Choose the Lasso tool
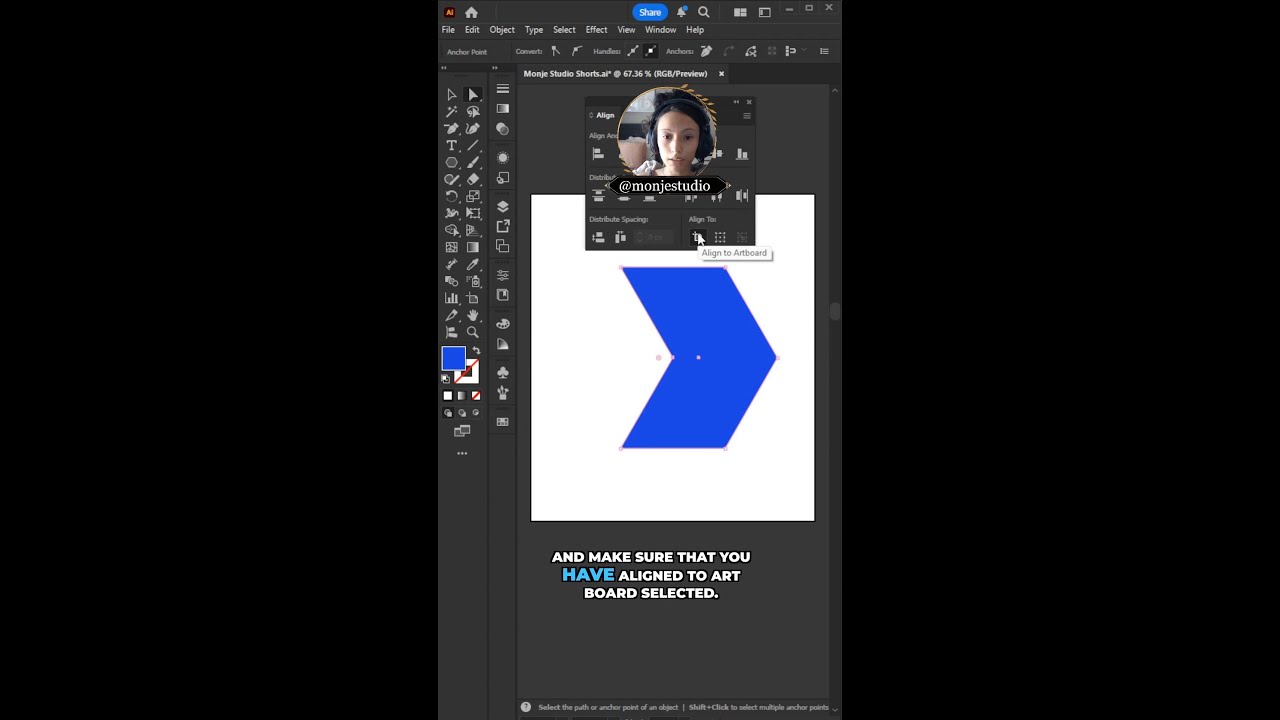Image resolution: width=1280 pixels, height=720 pixels. (x=473, y=112)
